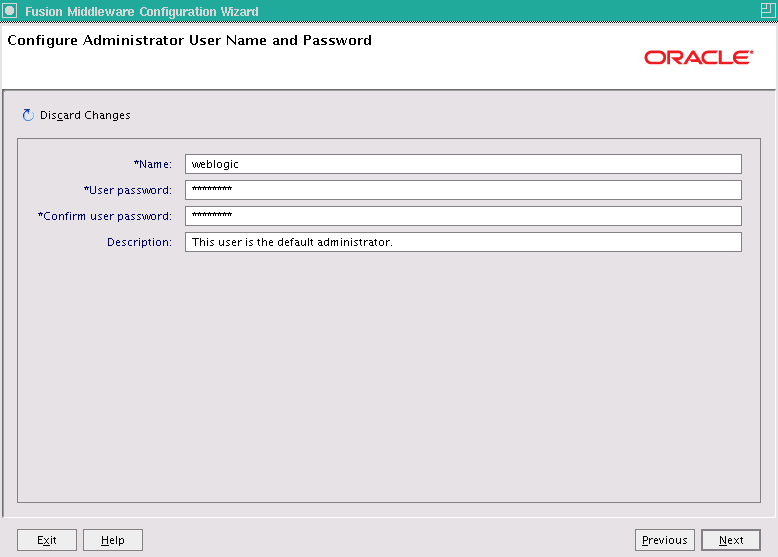Click the Configure Administrator User Name heading
The image size is (778, 557).
(189, 41)
